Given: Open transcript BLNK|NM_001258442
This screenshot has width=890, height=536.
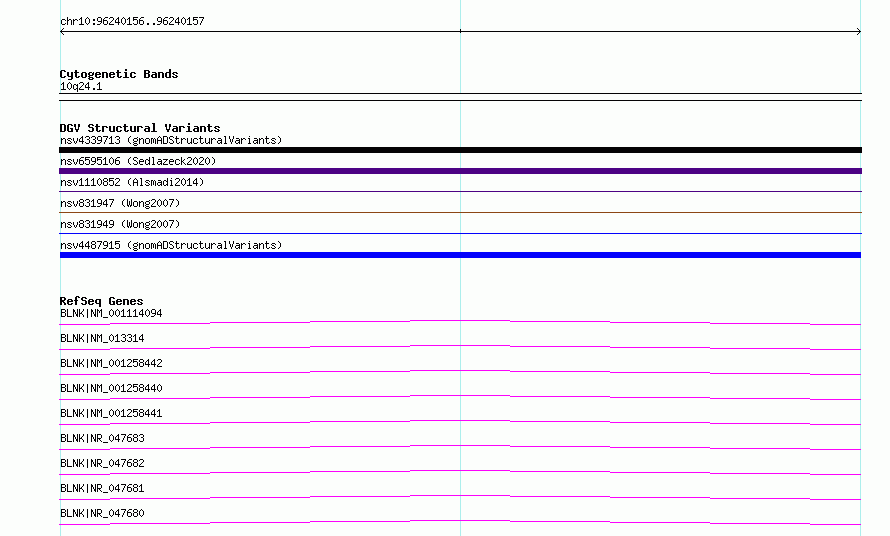Looking at the screenshot, I should point(111,363).
